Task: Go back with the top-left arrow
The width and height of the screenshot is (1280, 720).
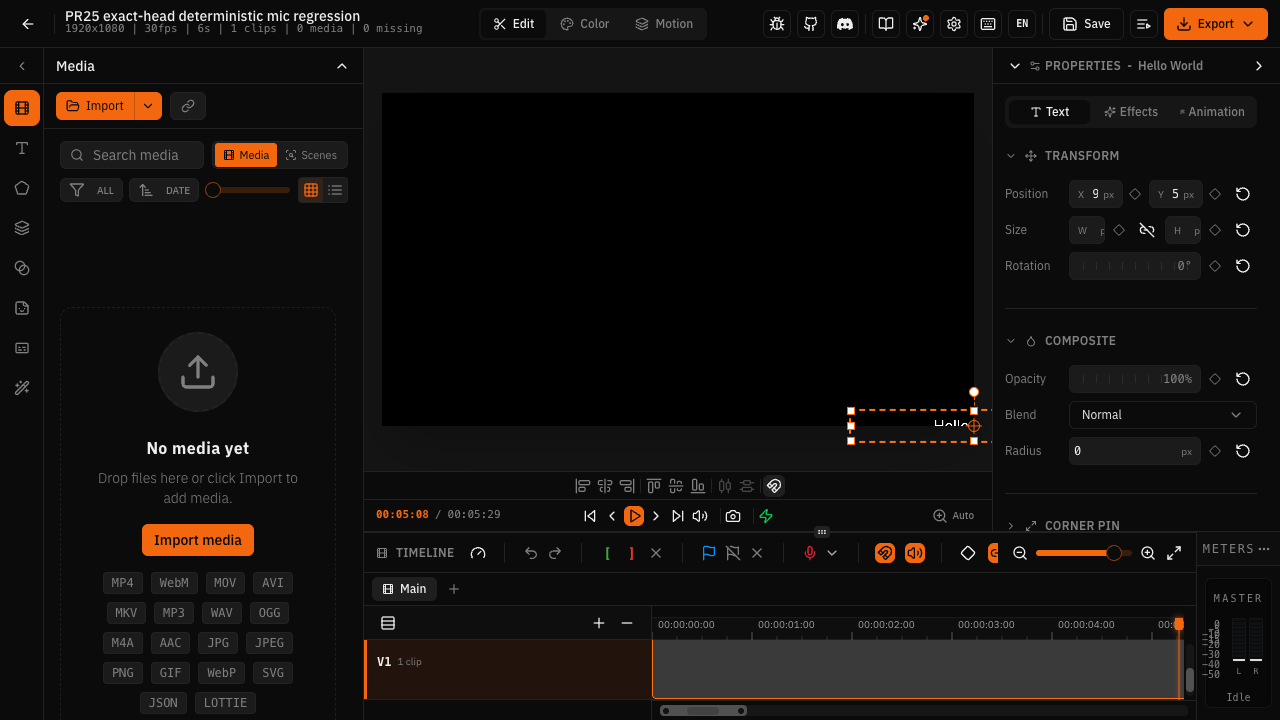Action: click(x=27, y=24)
